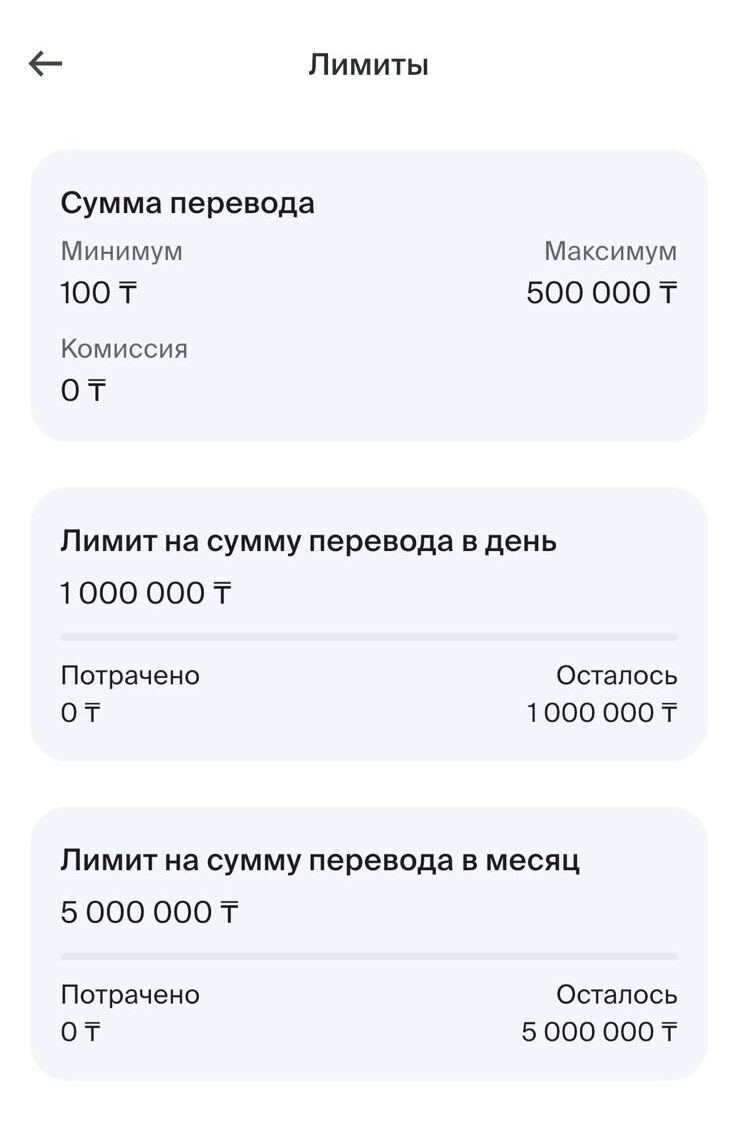Click the monthly limit progress bar
This screenshot has height=1124, width=738.
368,956
